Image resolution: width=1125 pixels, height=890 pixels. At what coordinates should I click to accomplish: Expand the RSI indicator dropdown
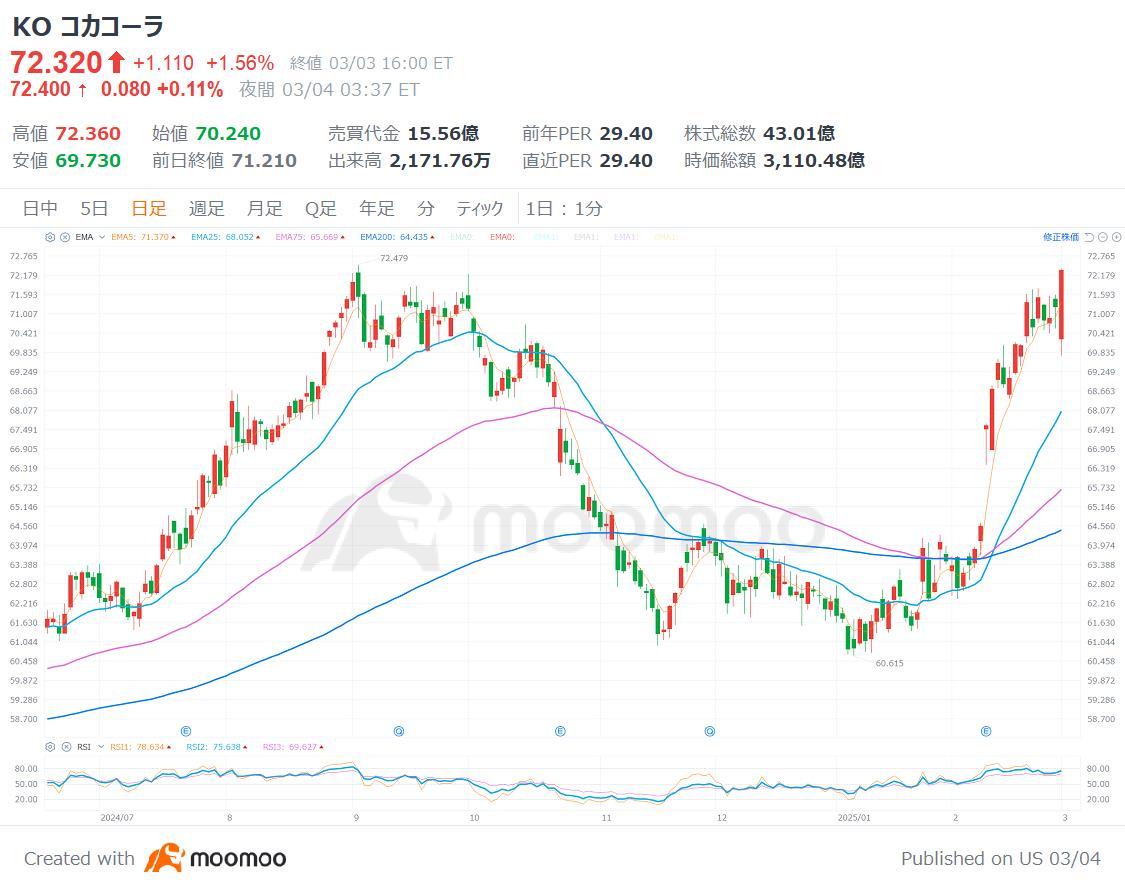(x=99, y=747)
